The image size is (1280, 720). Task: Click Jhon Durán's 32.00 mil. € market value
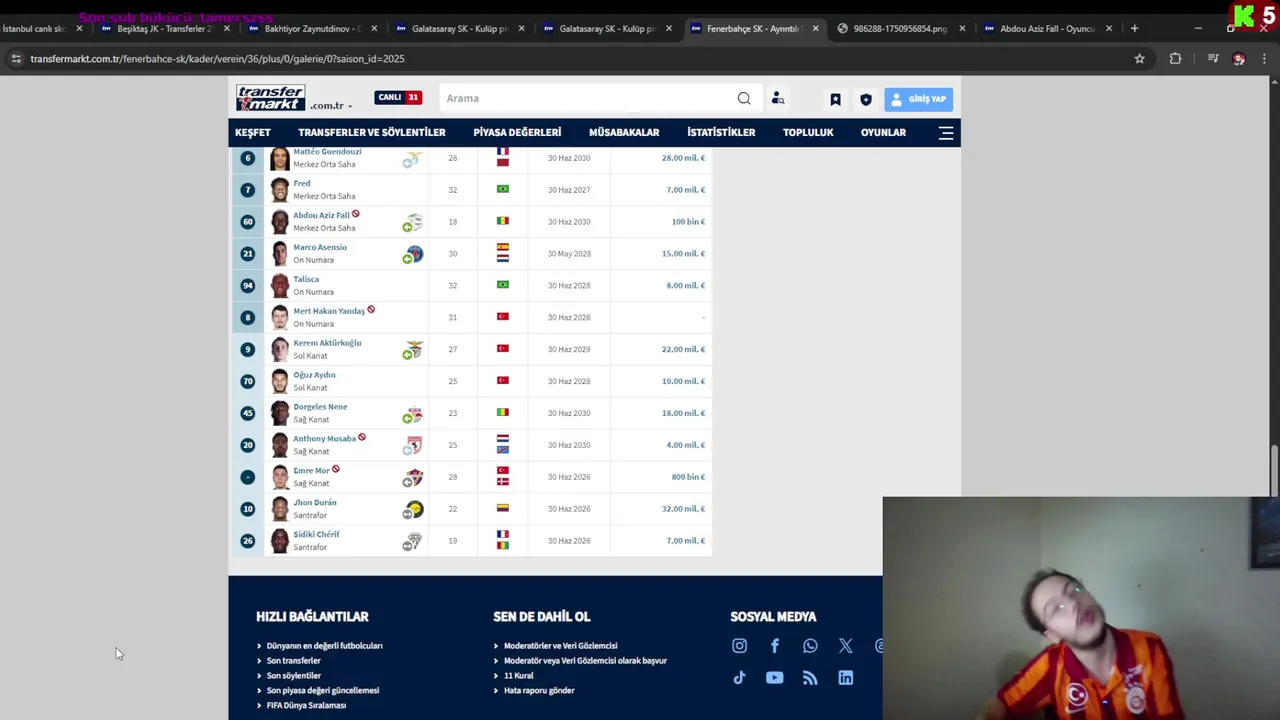point(683,509)
